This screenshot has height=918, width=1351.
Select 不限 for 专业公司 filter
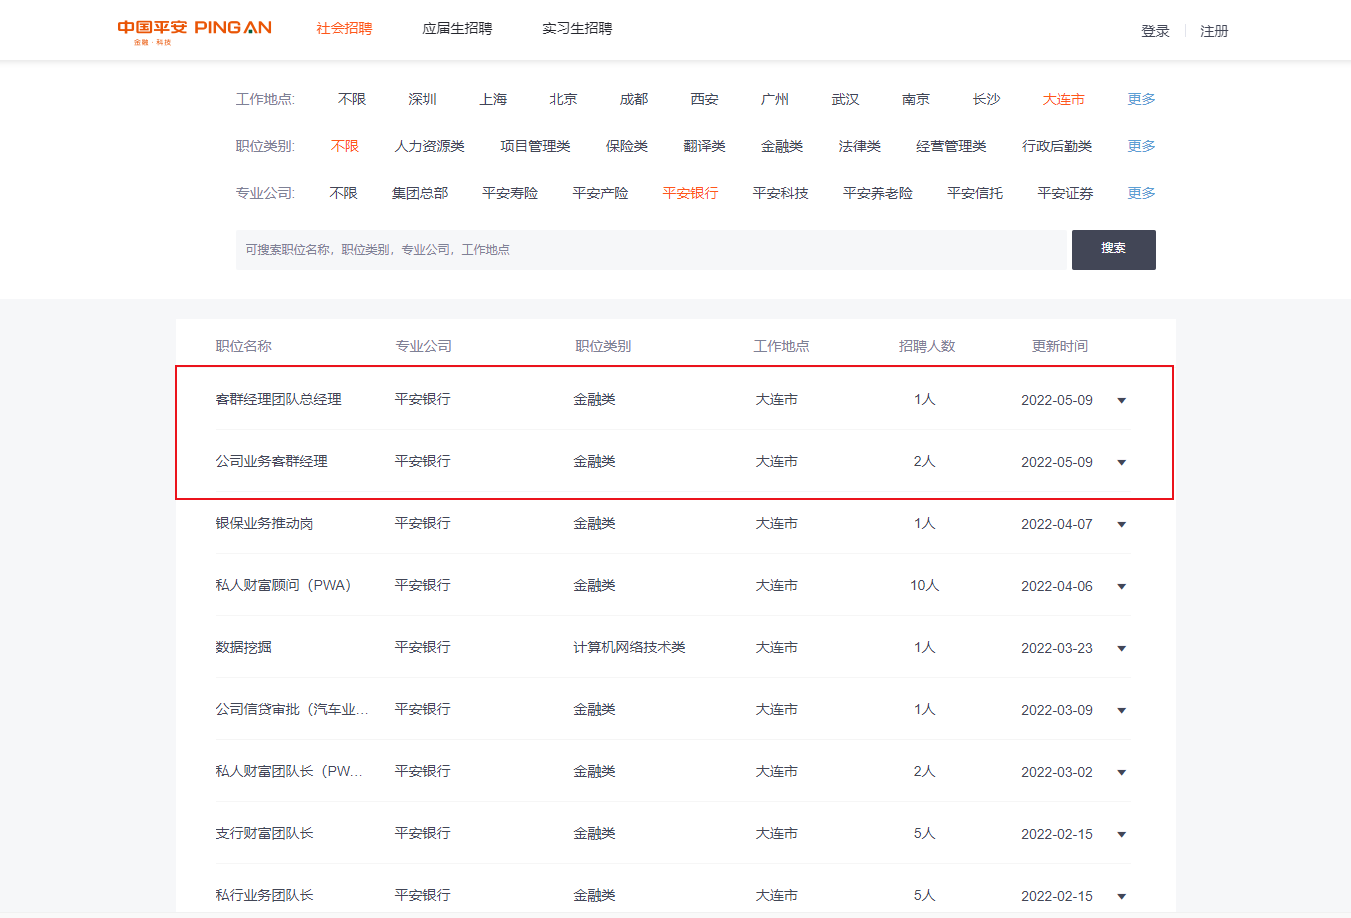point(343,193)
